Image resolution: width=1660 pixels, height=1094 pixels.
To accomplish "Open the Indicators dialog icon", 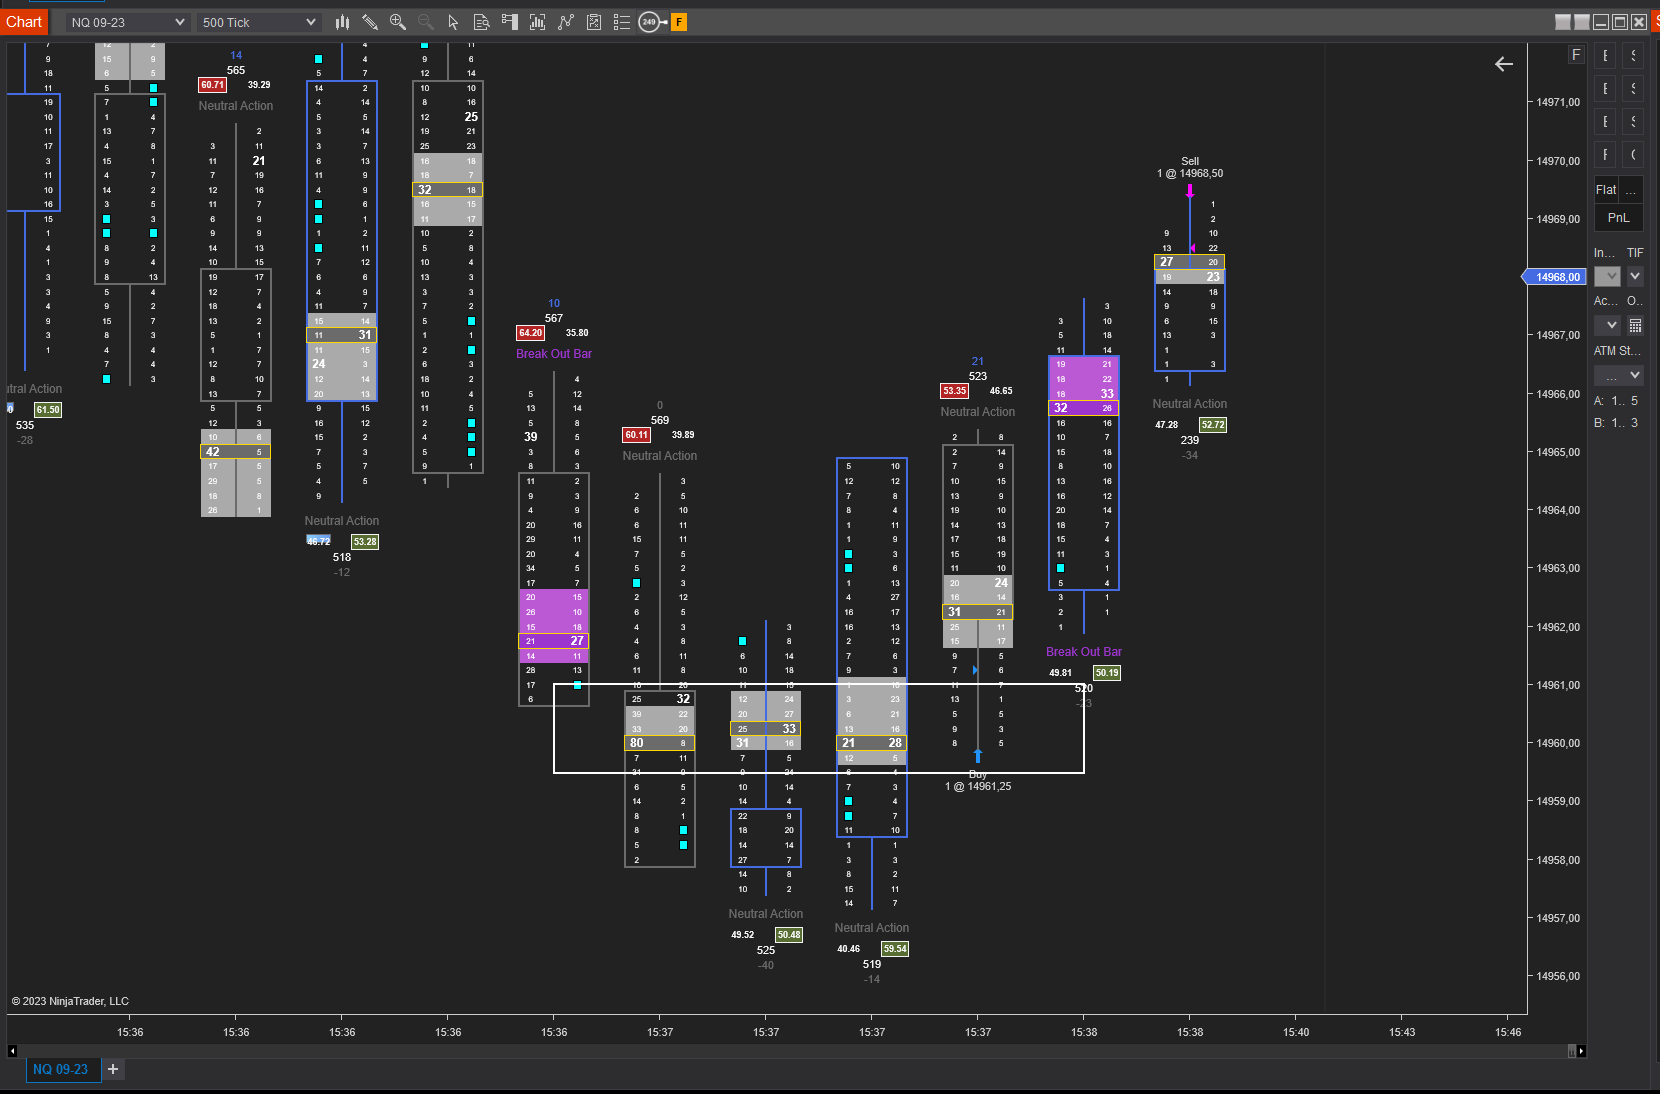I will click(538, 22).
